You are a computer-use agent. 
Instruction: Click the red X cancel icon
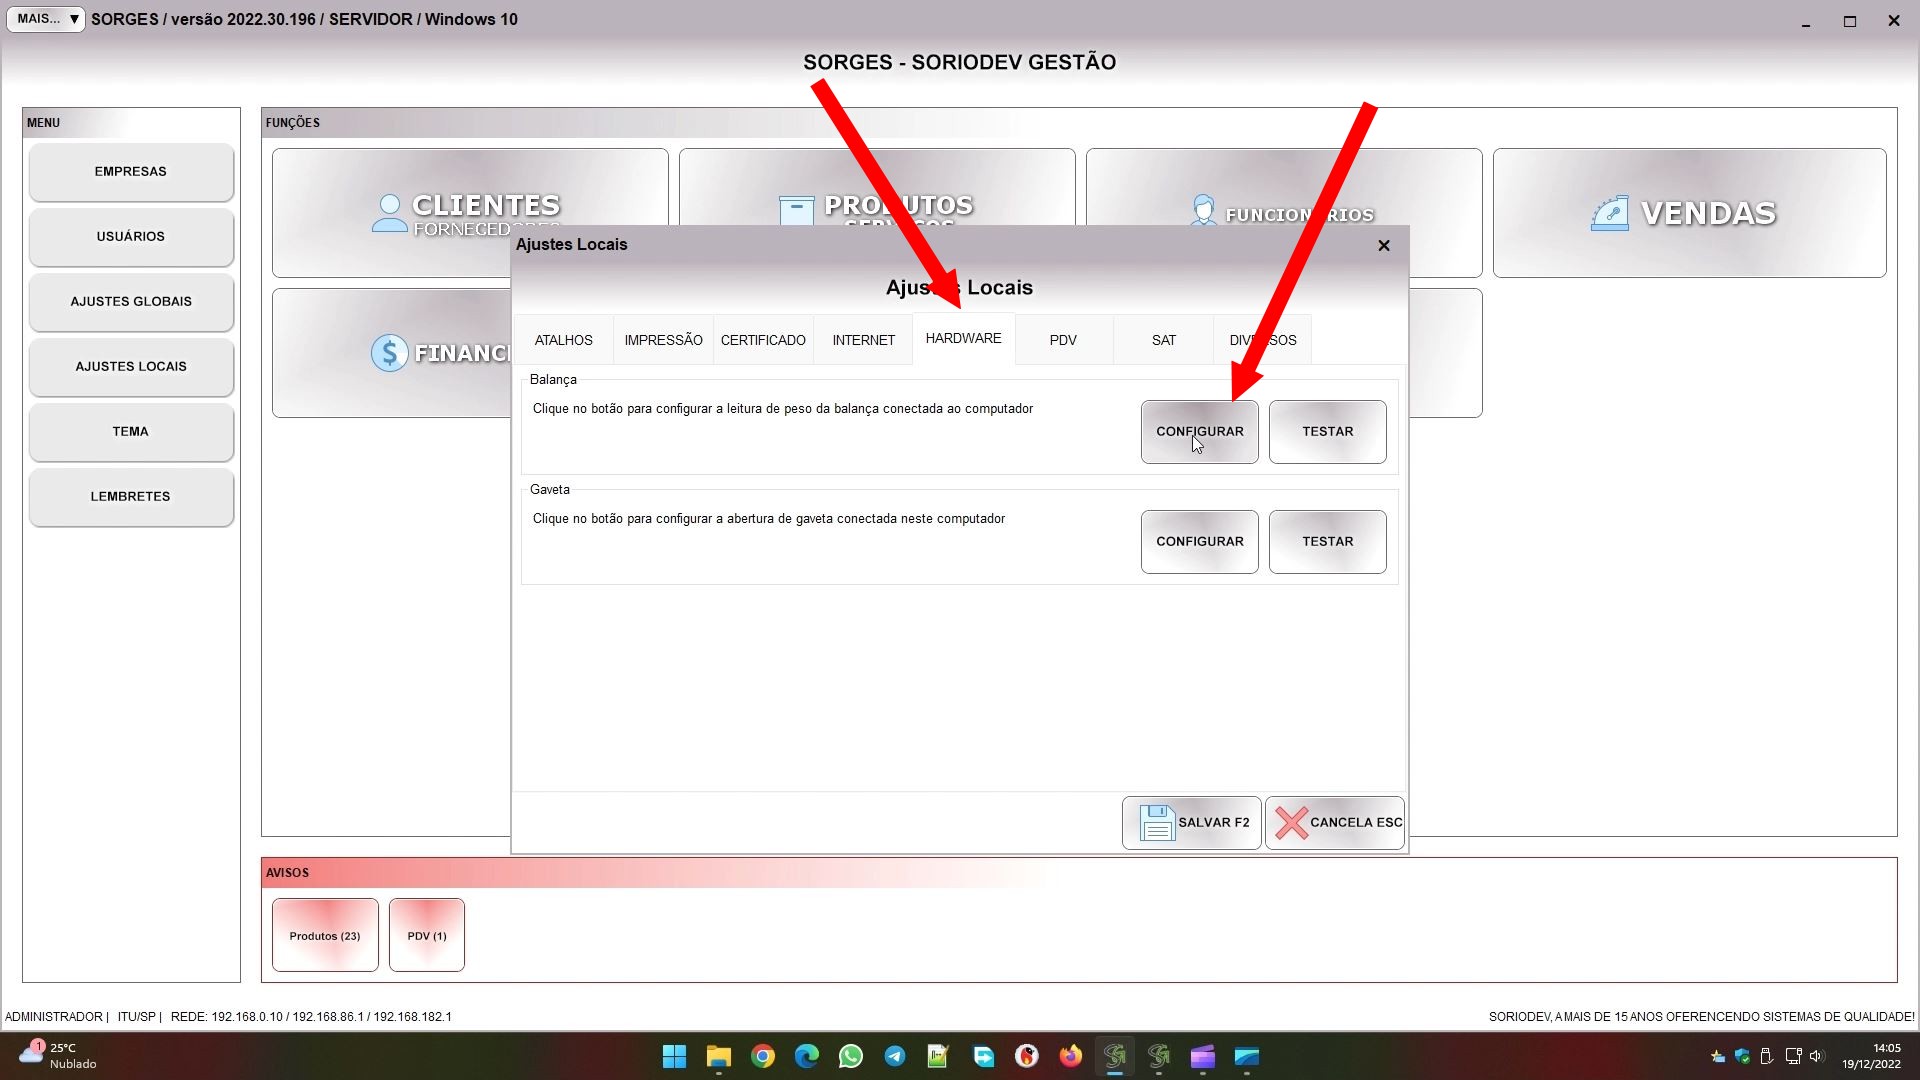click(x=1291, y=823)
